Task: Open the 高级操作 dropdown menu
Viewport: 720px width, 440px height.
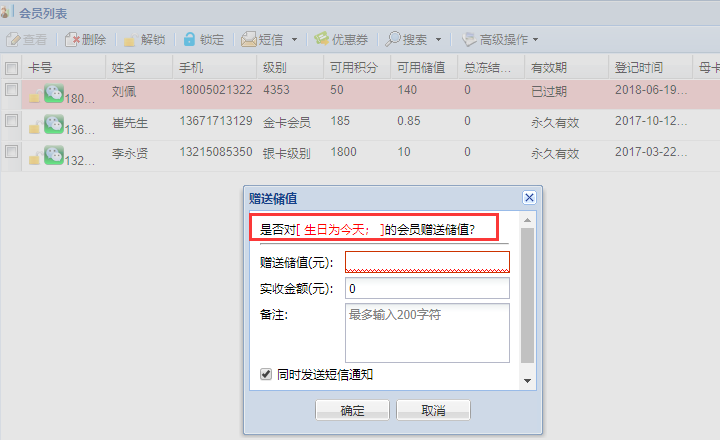Action: click(x=500, y=39)
